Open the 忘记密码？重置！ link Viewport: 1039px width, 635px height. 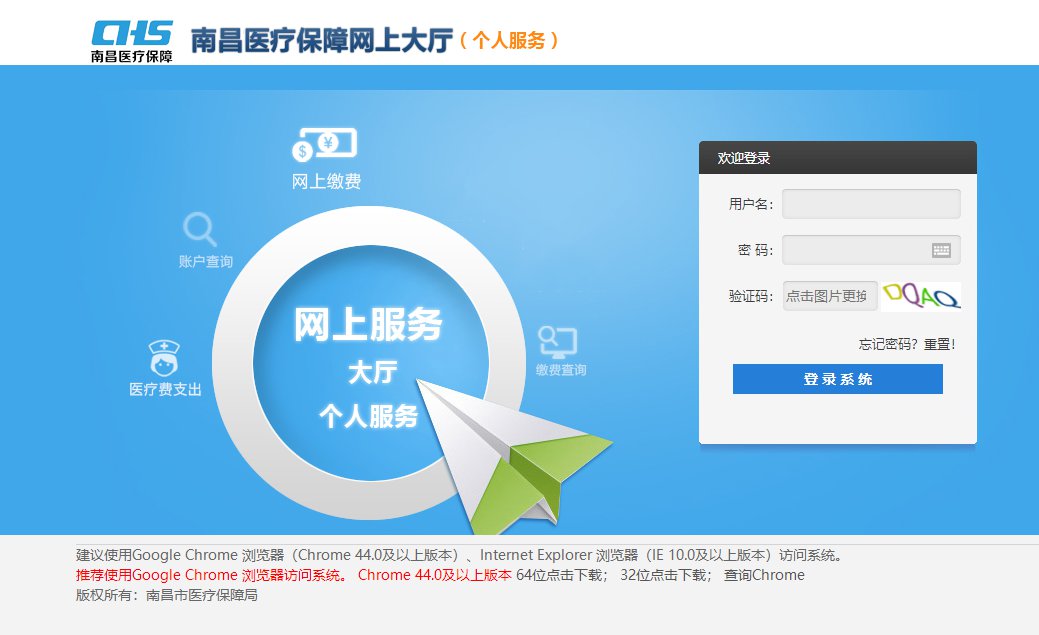click(906, 344)
